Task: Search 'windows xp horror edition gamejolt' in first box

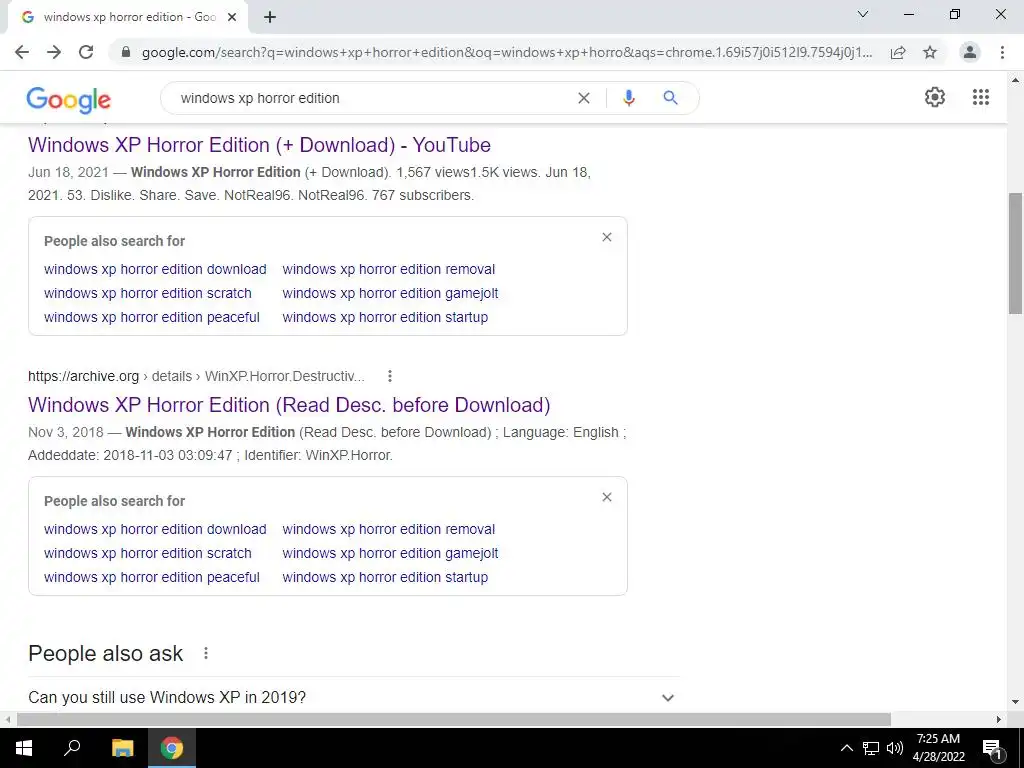Action: pos(390,293)
